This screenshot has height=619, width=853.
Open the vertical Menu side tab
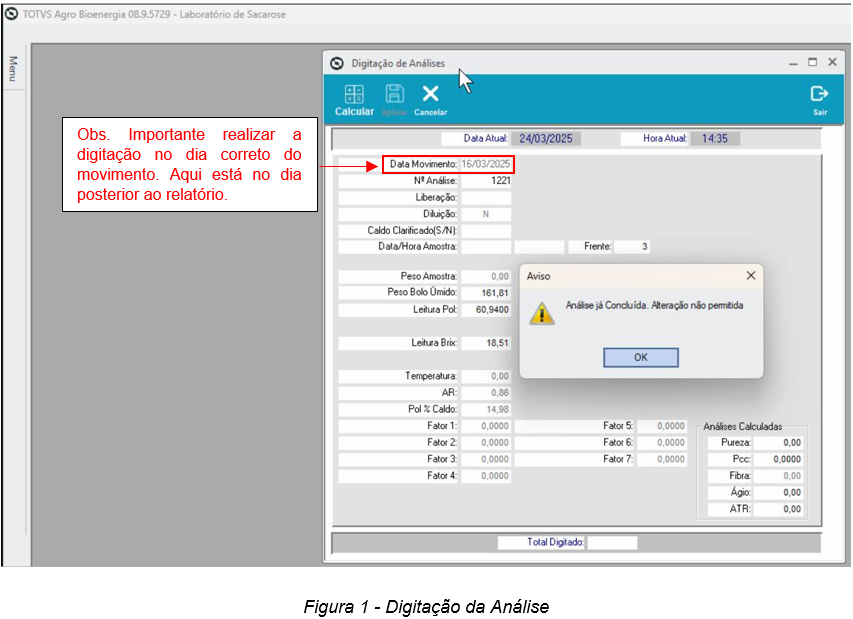pos(13,69)
